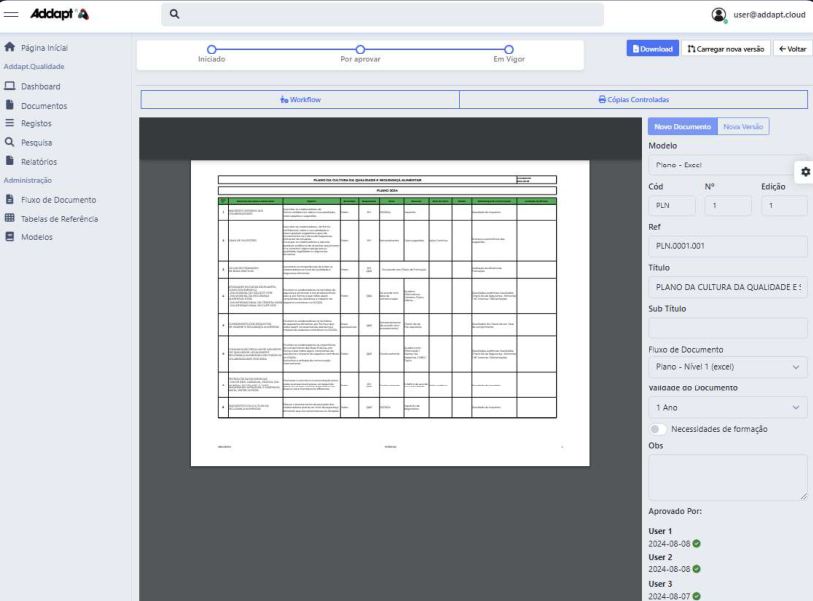This screenshot has width=813, height=601.
Task: Click green check beside User 1 approval date
Action: tap(696, 543)
